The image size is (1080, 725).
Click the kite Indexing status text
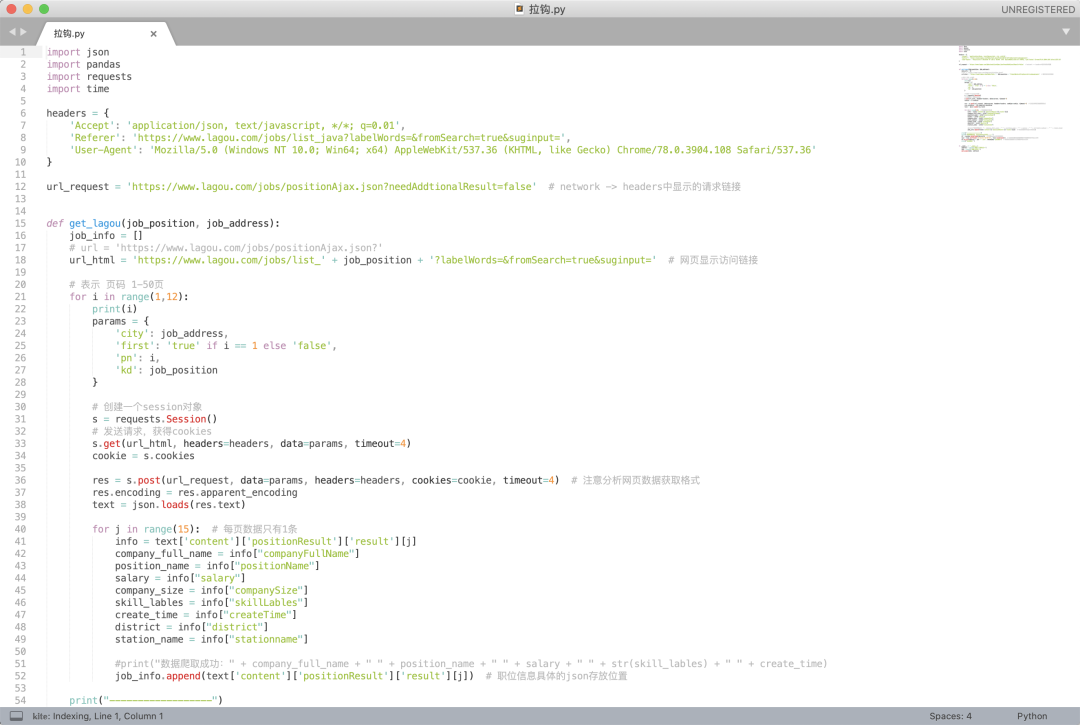(x=98, y=716)
